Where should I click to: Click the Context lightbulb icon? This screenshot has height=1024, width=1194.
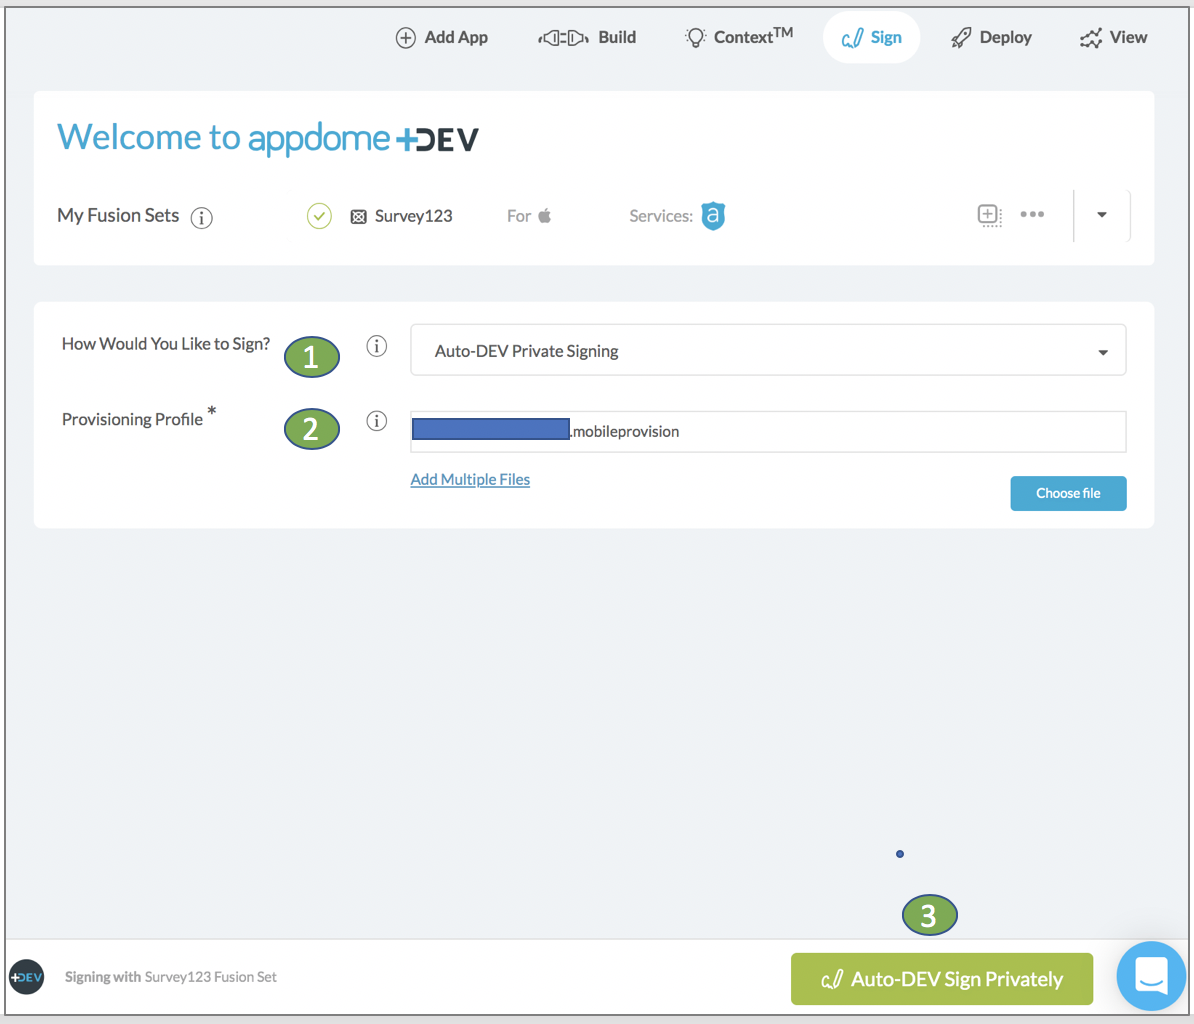(x=696, y=37)
